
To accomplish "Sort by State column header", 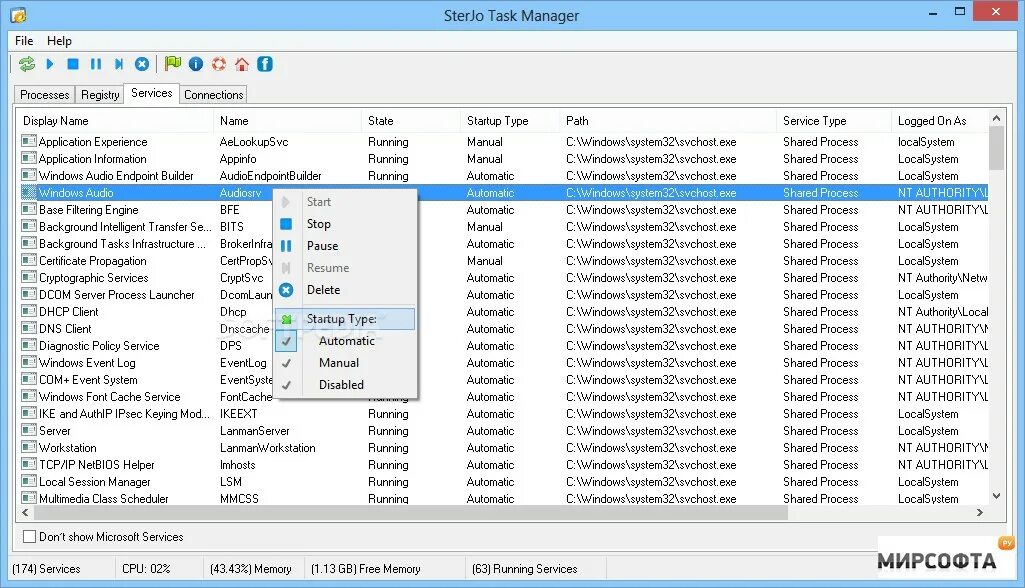I will [x=411, y=121].
